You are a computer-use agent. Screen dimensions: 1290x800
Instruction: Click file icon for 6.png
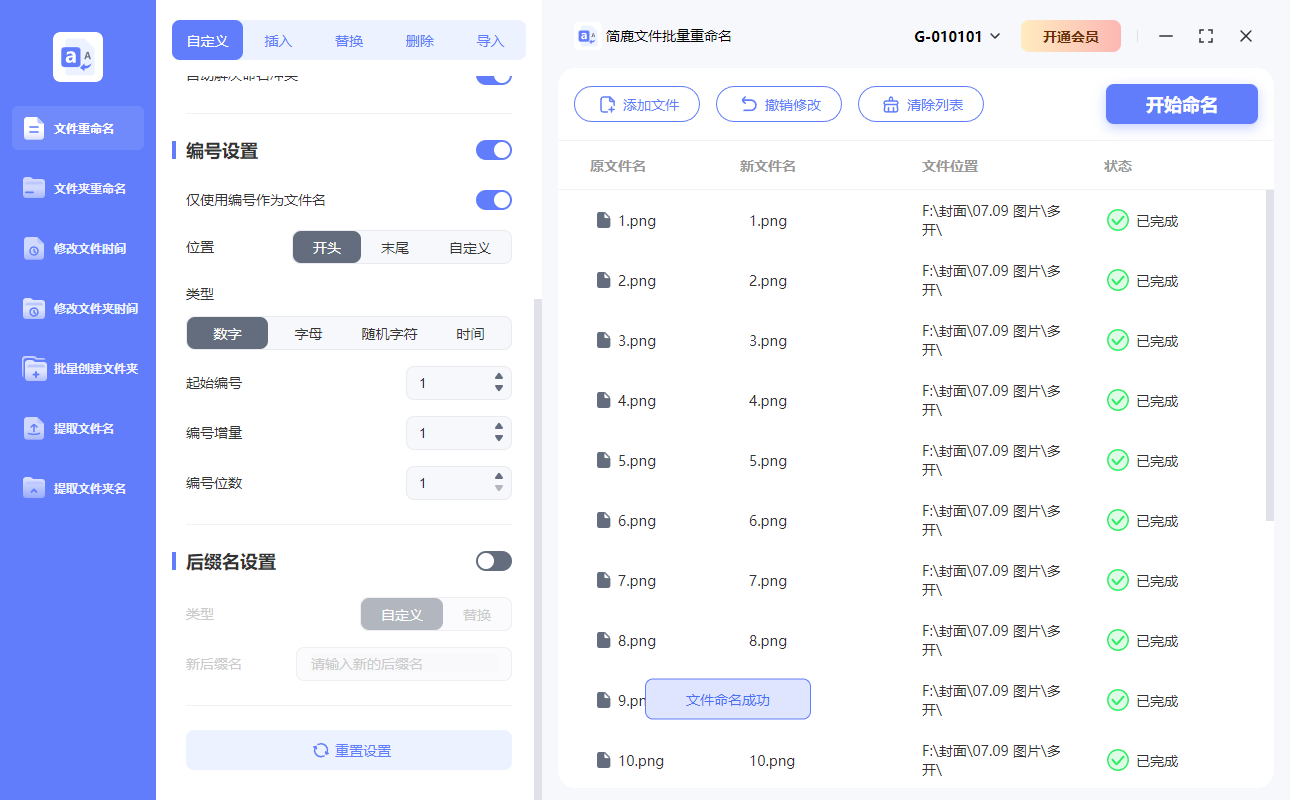point(603,520)
